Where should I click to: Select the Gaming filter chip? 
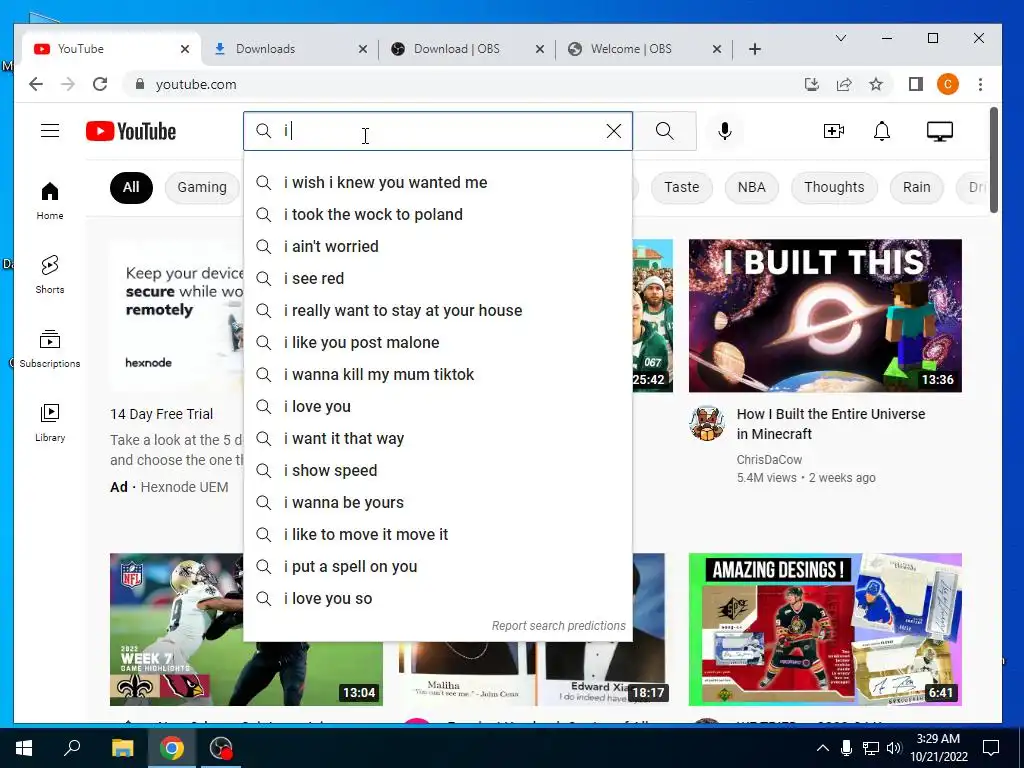202,187
